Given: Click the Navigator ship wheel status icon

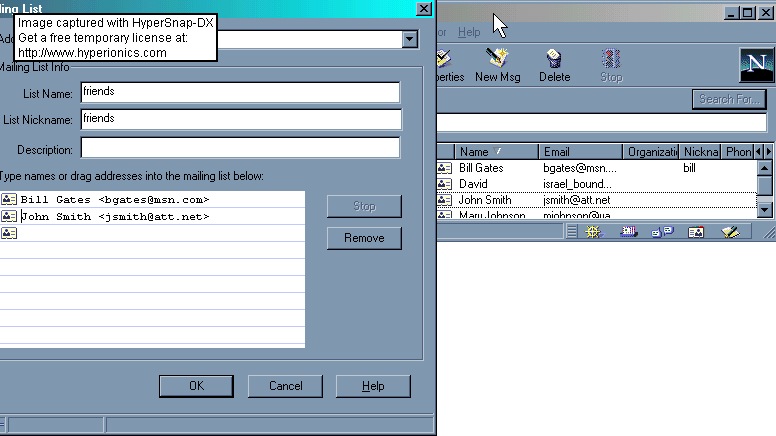Looking at the screenshot, I should pyautogui.click(x=594, y=232).
